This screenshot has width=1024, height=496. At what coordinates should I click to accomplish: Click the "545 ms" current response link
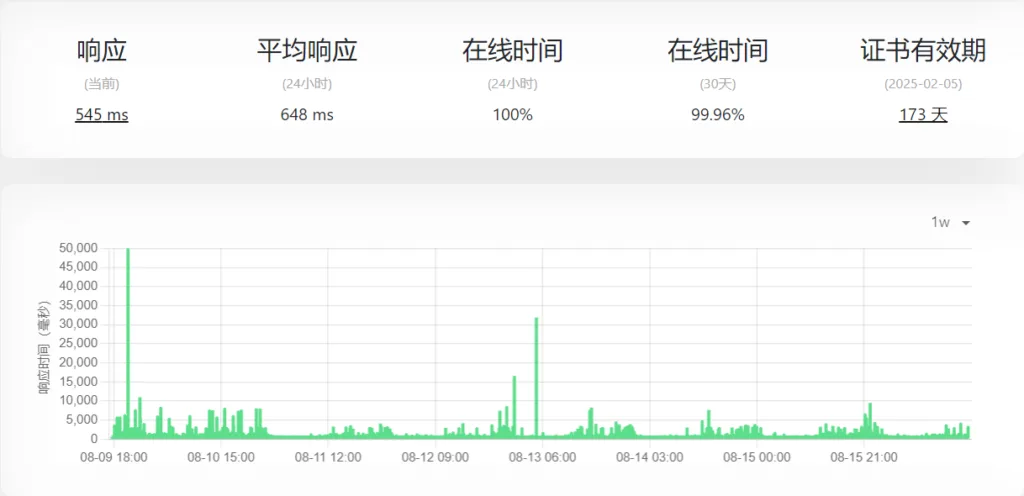point(102,115)
